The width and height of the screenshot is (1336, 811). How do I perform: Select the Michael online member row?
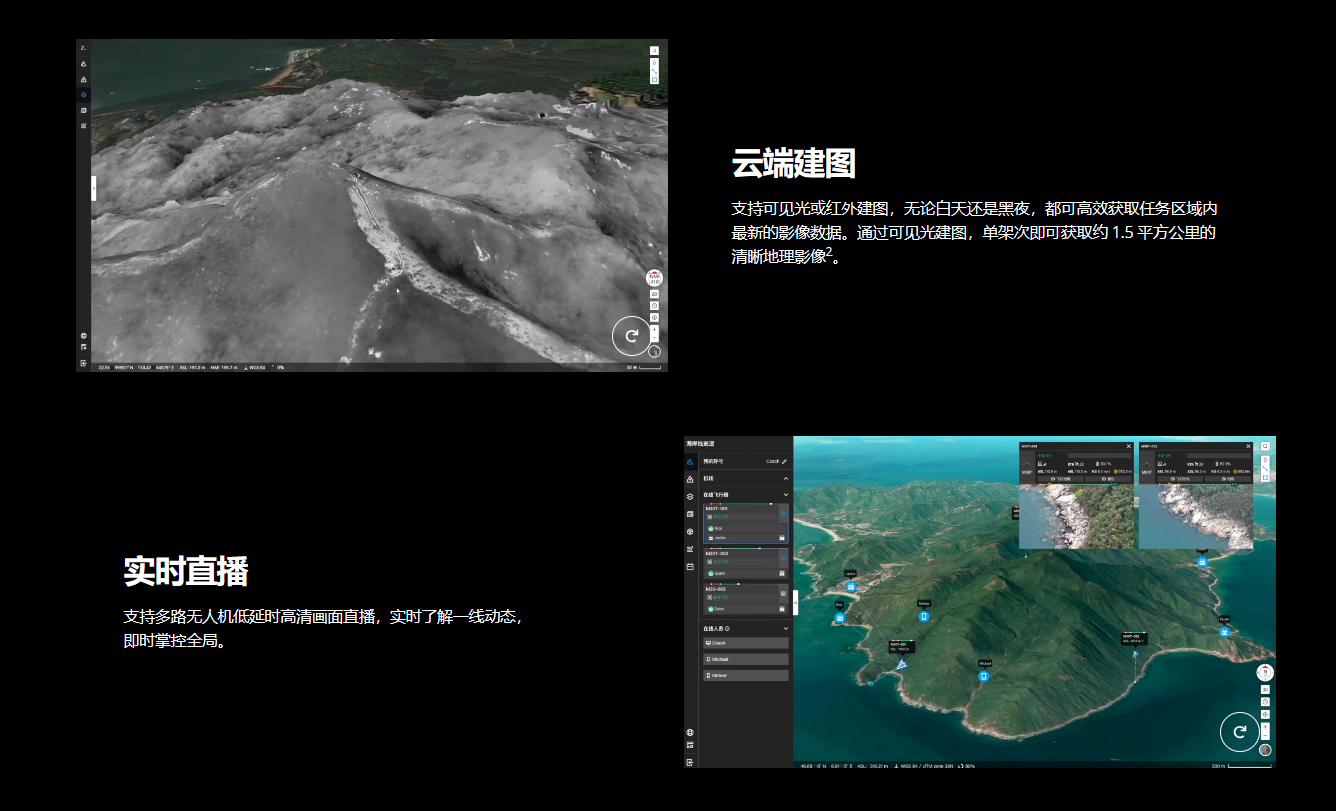tap(746, 659)
